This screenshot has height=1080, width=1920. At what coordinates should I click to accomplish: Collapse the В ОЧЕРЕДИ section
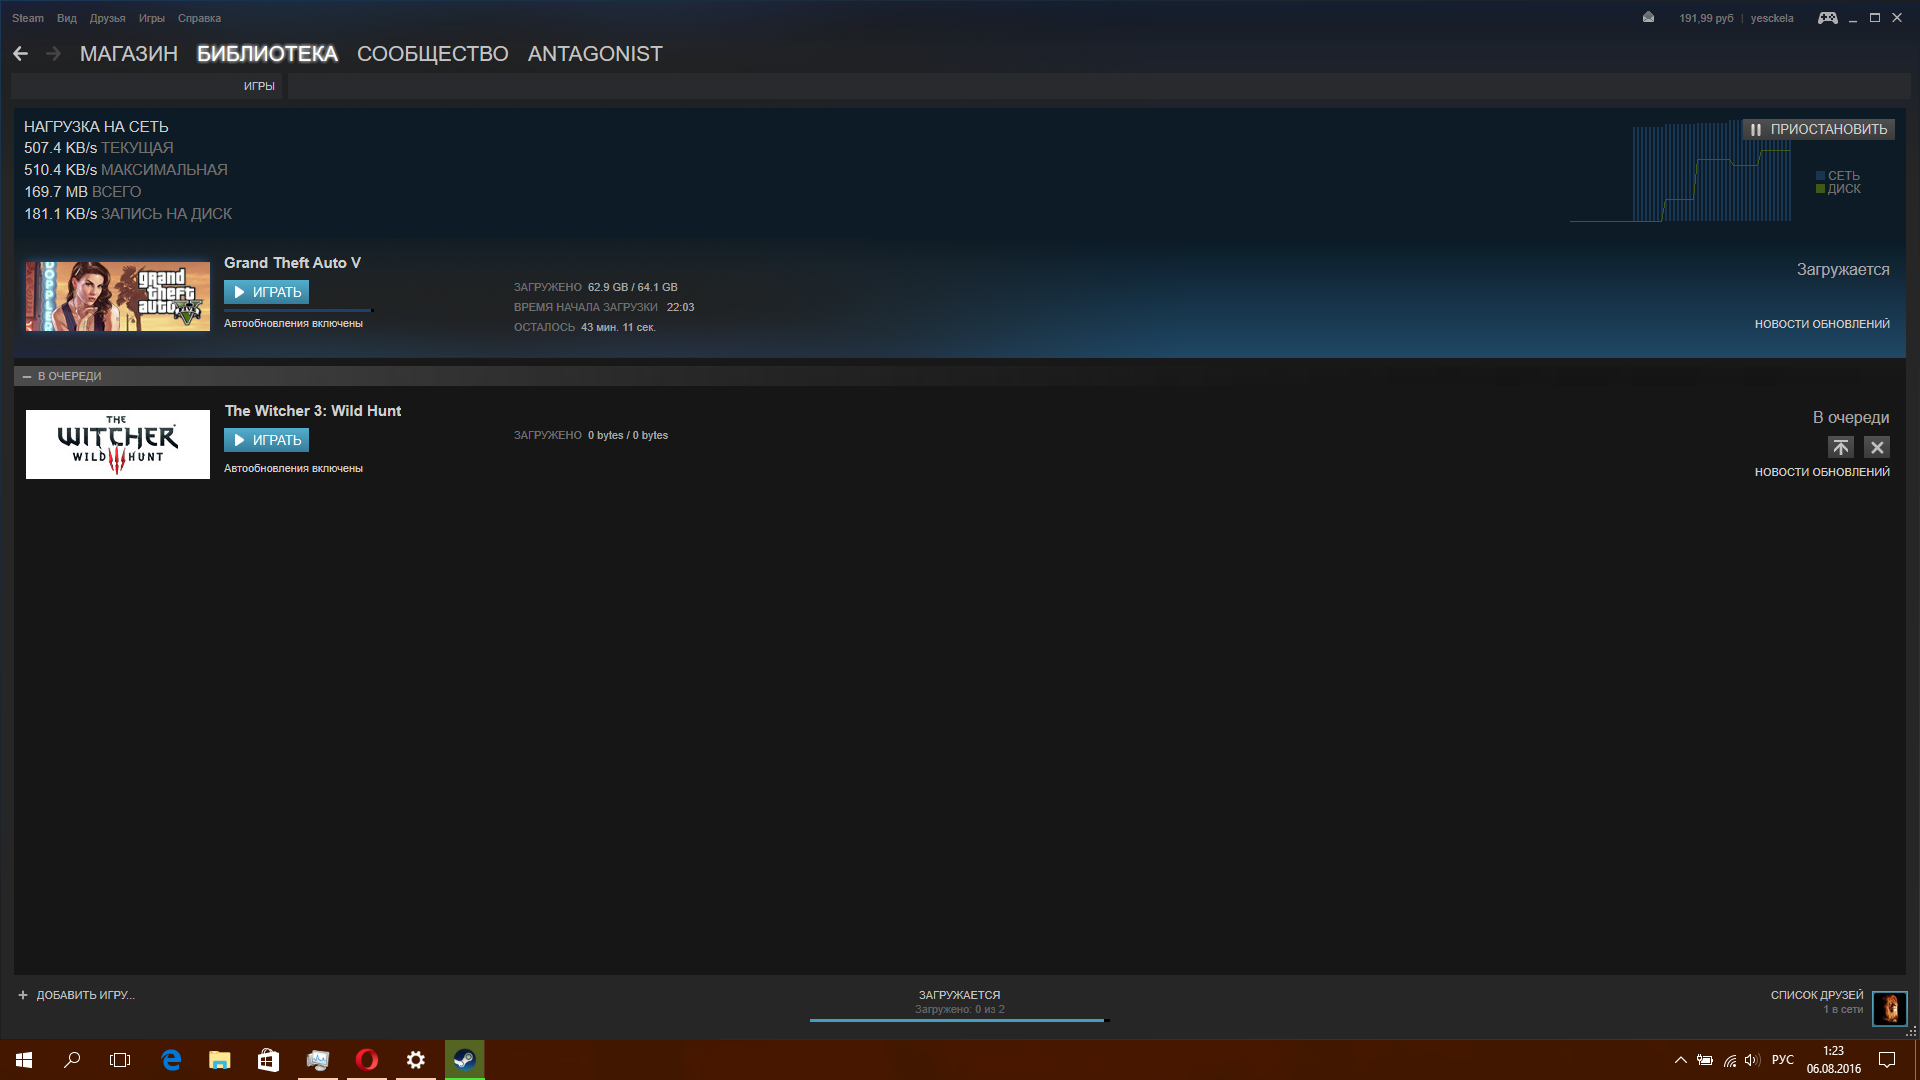pyautogui.click(x=27, y=377)
